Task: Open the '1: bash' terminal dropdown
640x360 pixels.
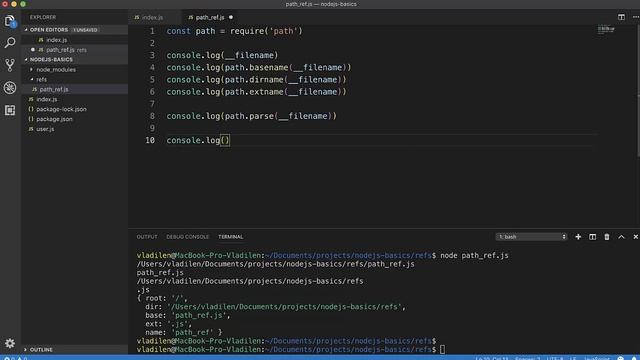Action: (531, 237)
